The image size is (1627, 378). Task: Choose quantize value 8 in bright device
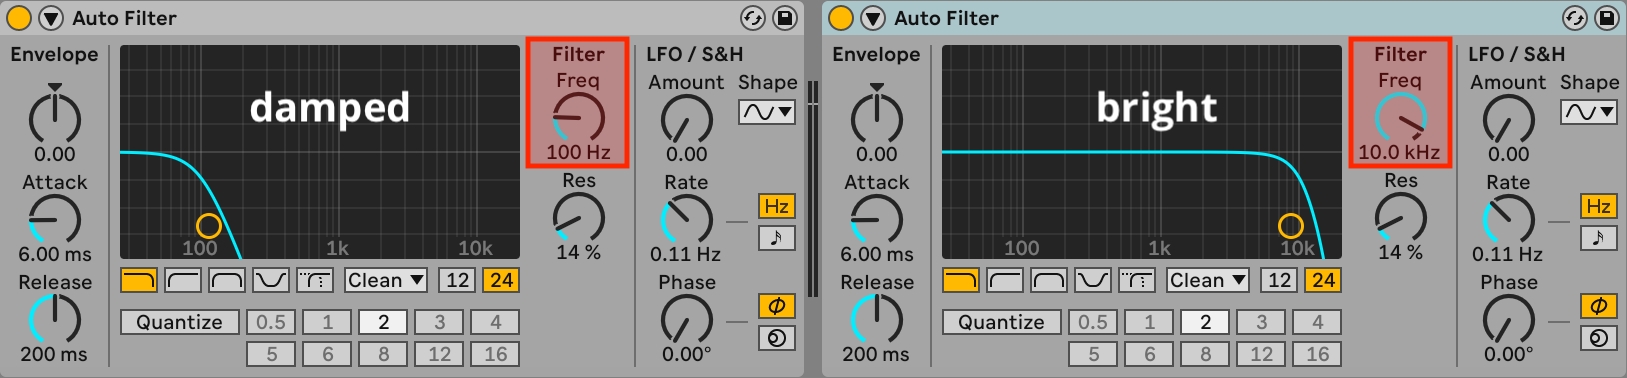point(1205,354)
